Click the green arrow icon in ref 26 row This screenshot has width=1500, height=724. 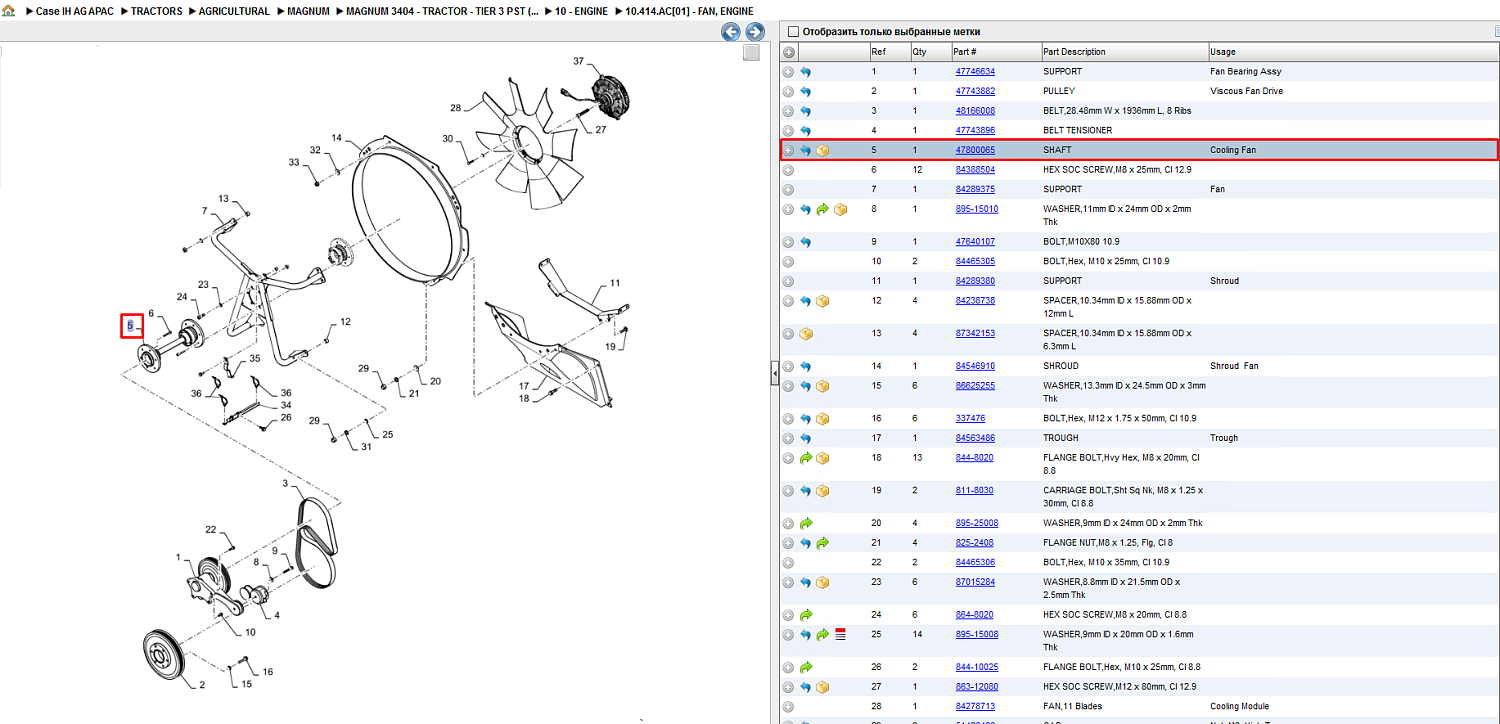(x=806, y=667)
